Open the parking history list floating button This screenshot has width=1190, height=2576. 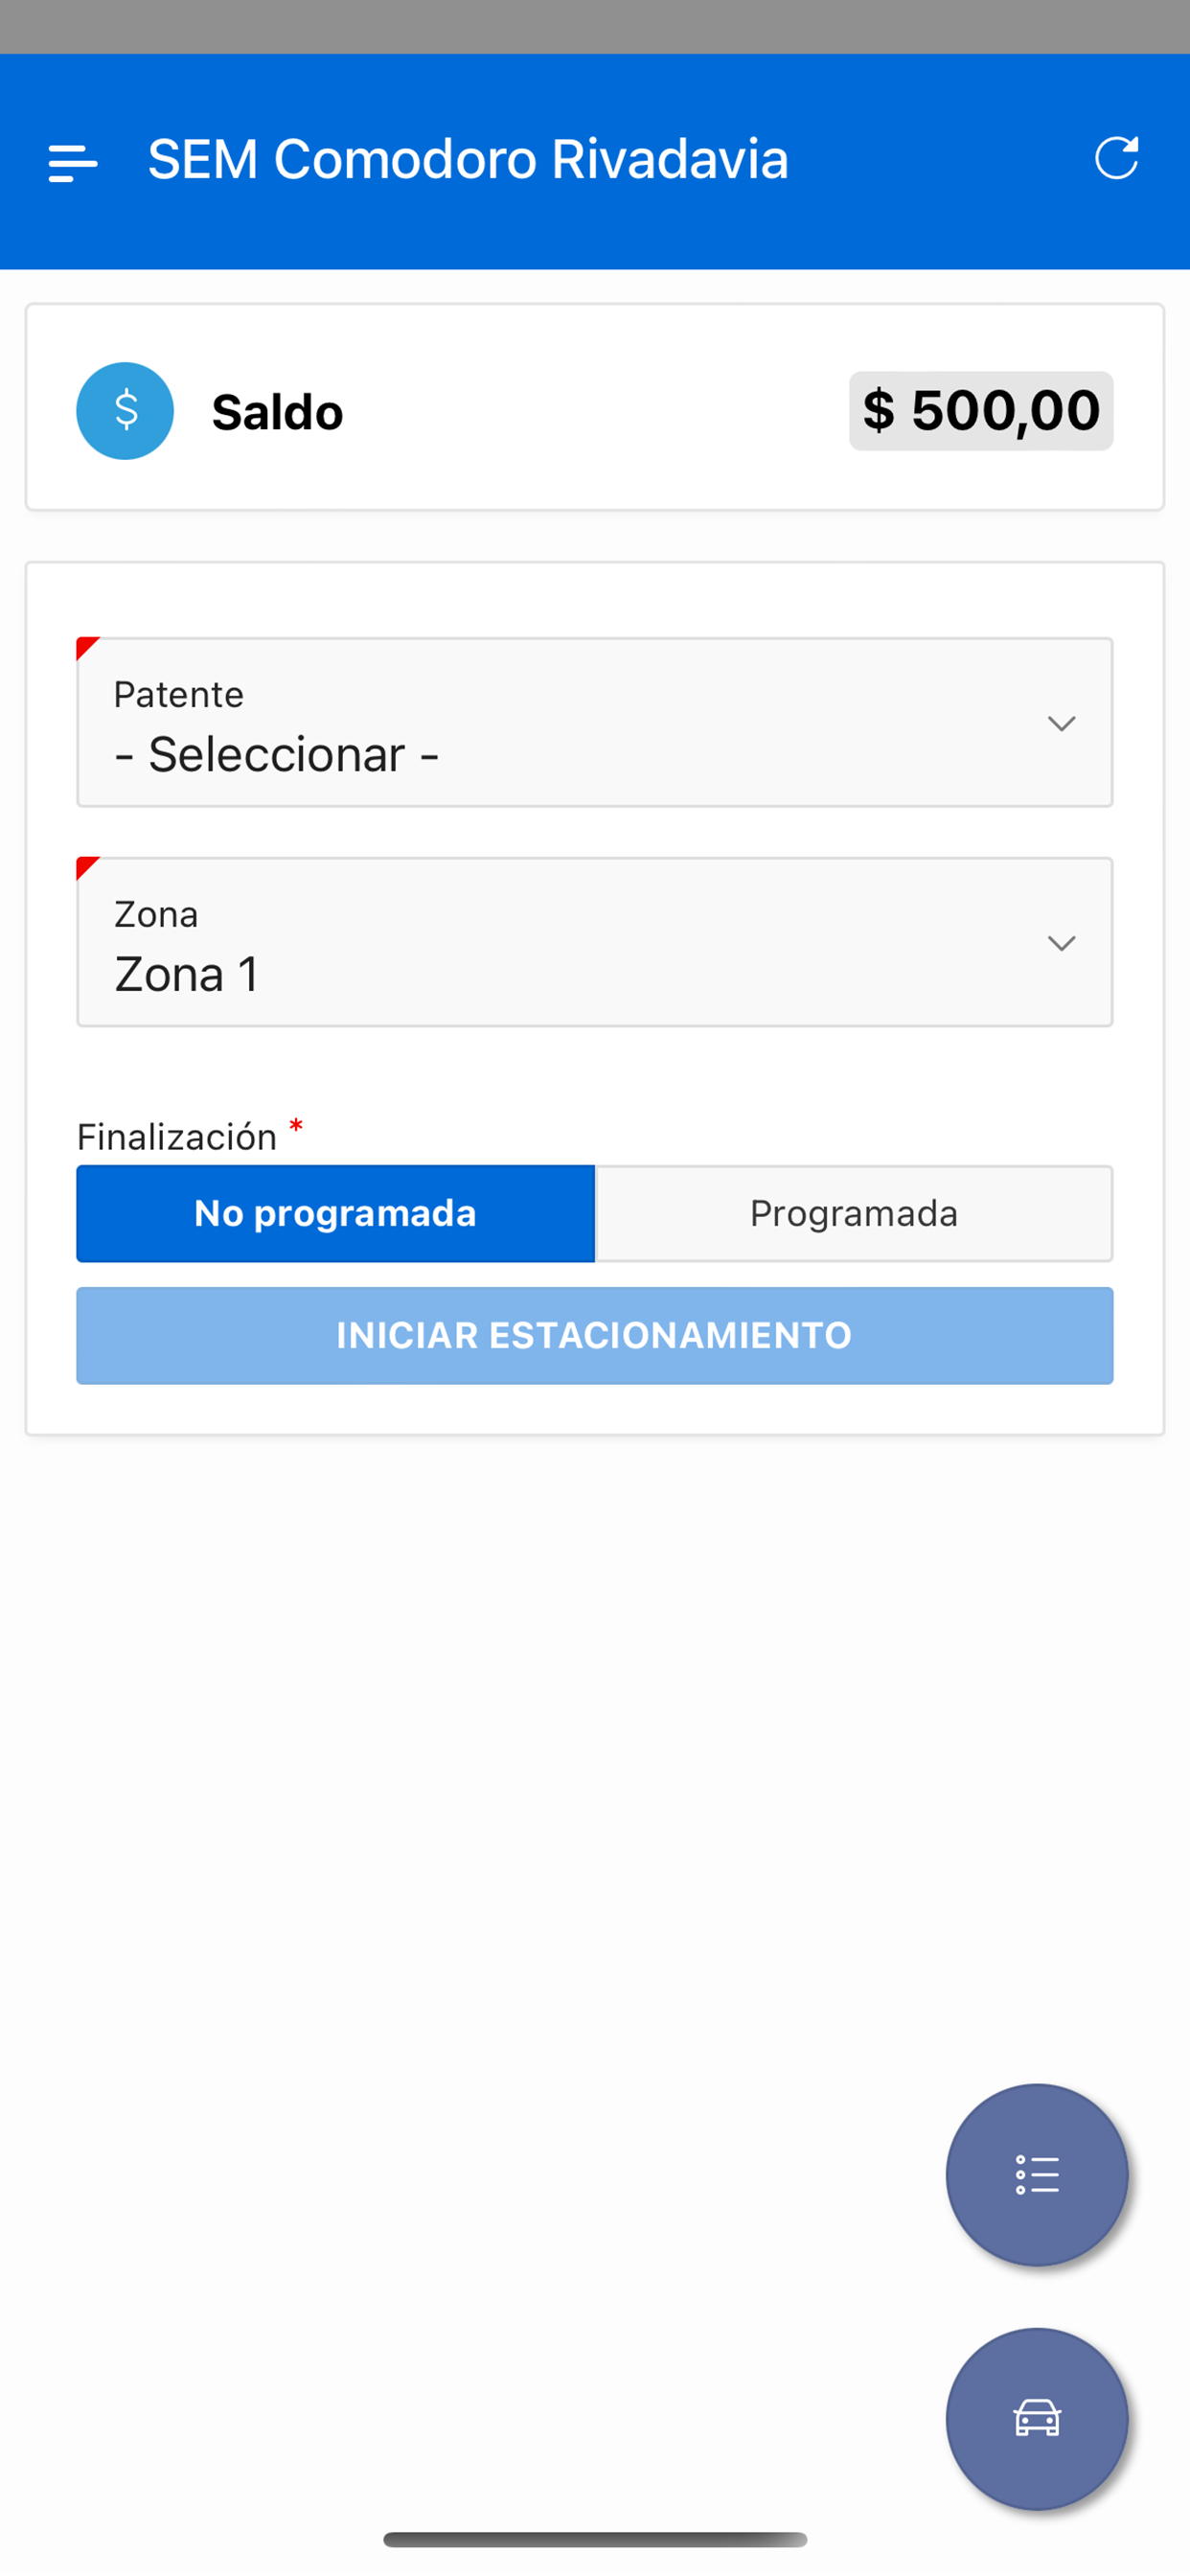click(1037, 2174)
